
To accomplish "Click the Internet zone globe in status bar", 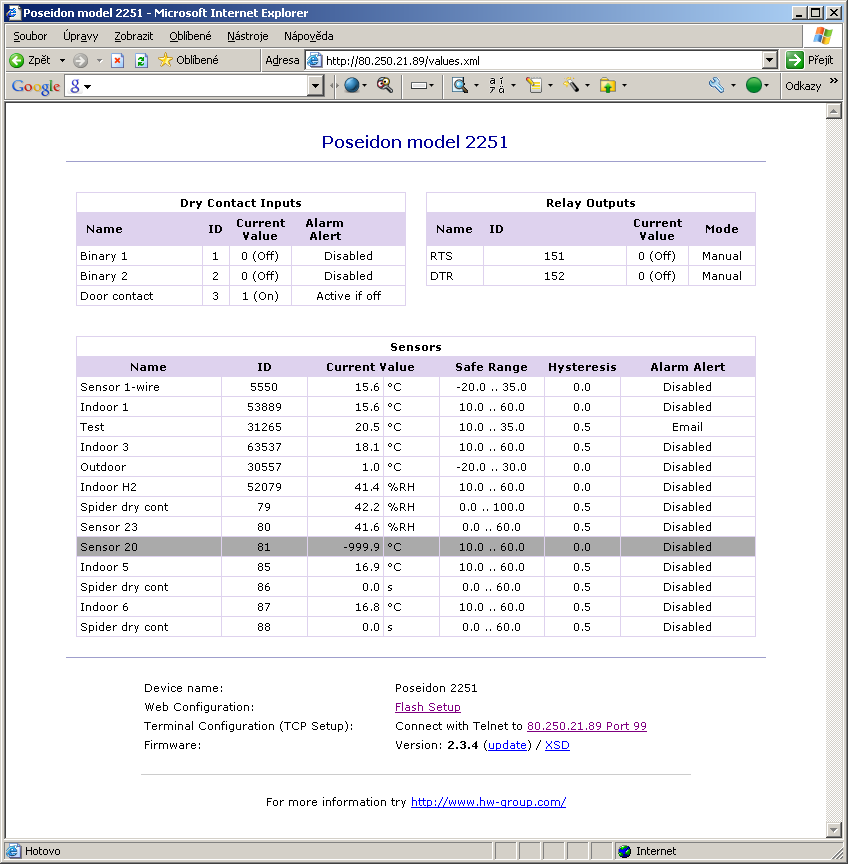I will click(625, 851).
